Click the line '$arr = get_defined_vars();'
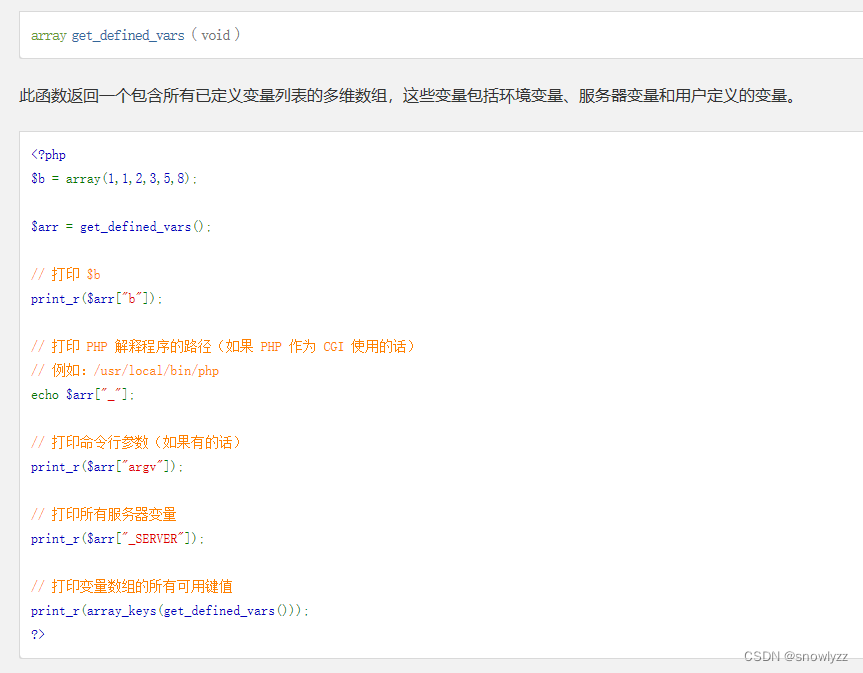This screenshot has width=863, height=673. (x=121, y=227)
